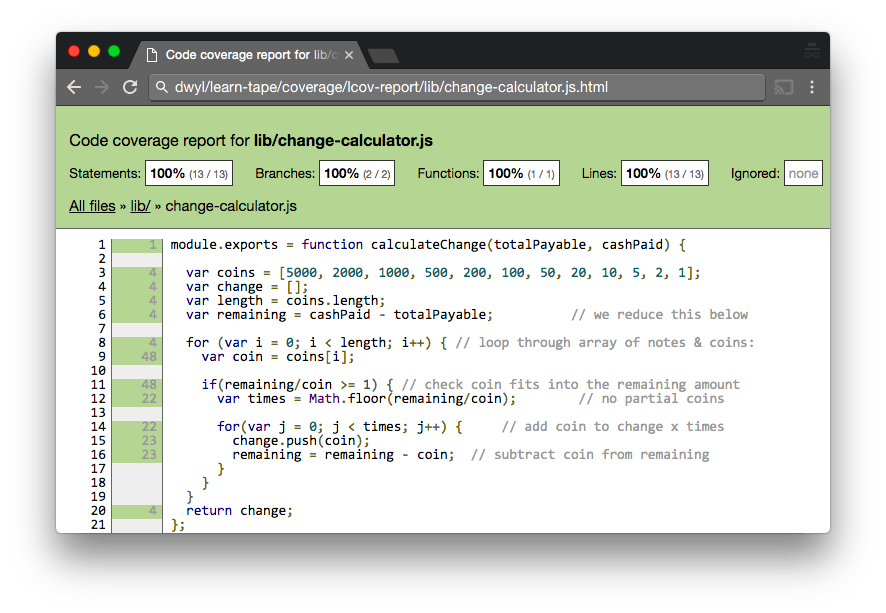Click the Functions 100% (1 / 1) box
Image resolution: width=886 pixels, height=613 pixels.
[521, 173]
